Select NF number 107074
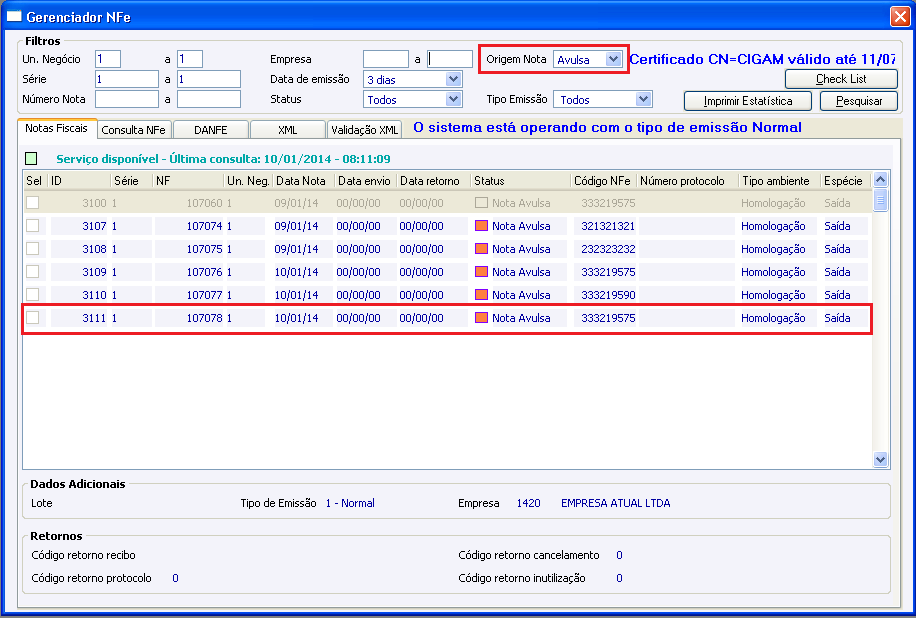 pyautogui.click(x=204, y=226)
